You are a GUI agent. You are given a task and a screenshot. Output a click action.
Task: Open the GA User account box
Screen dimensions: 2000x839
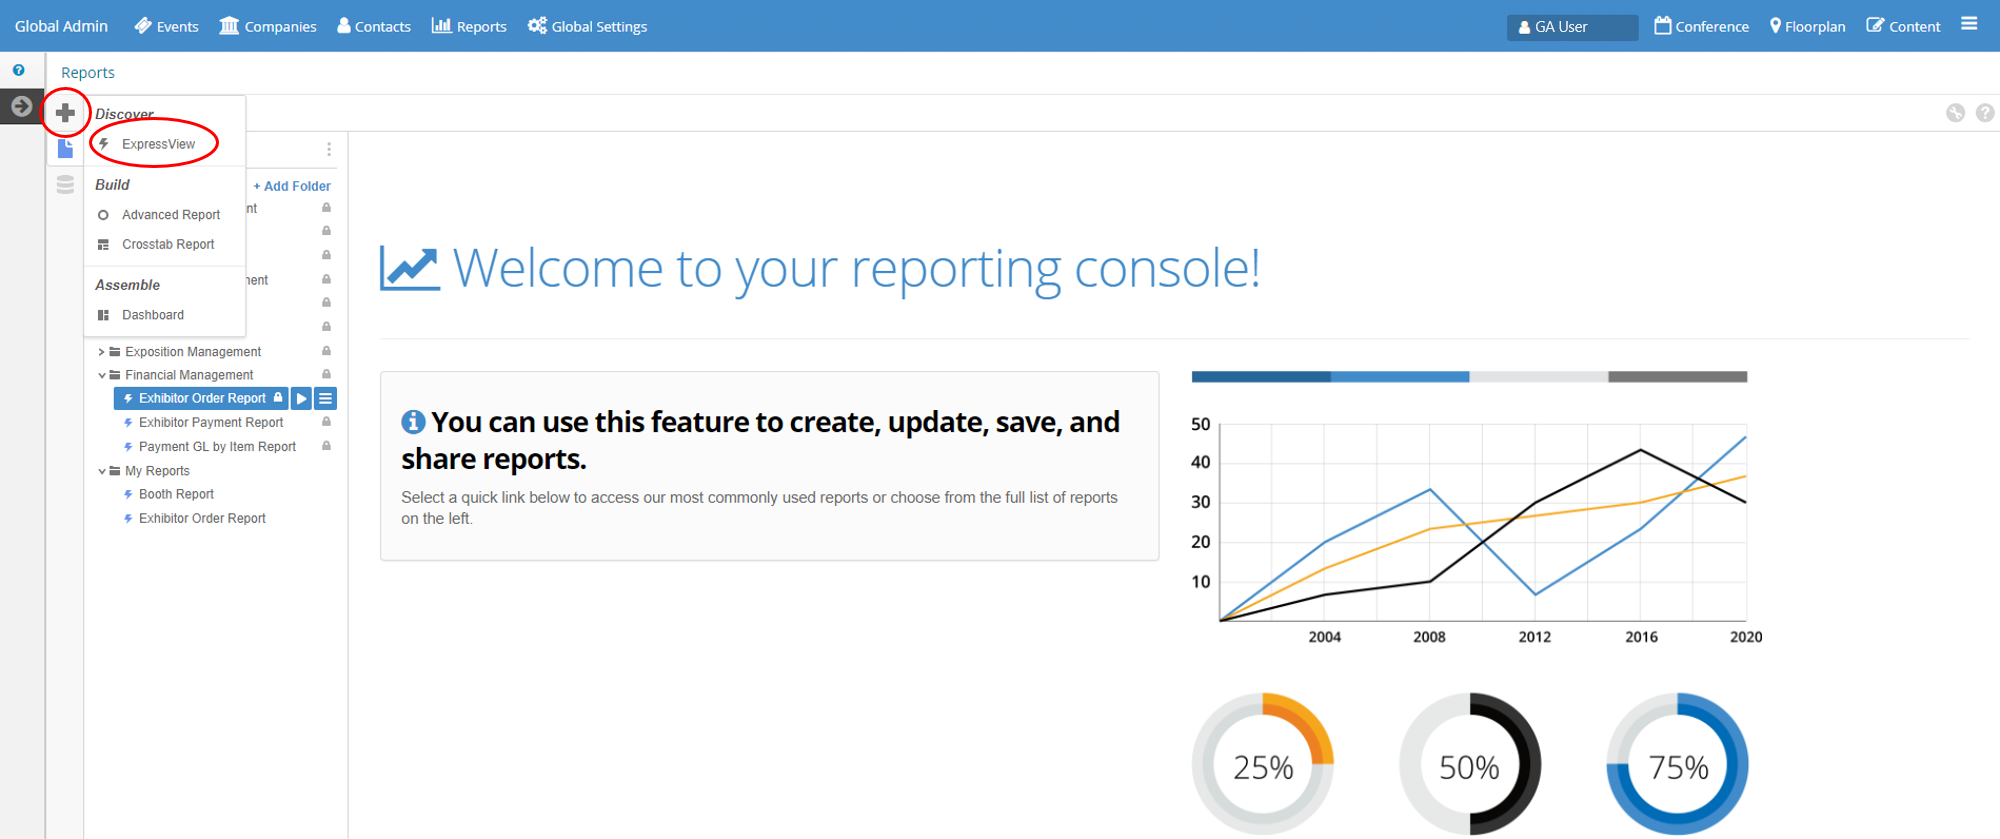coord(1571,27)
